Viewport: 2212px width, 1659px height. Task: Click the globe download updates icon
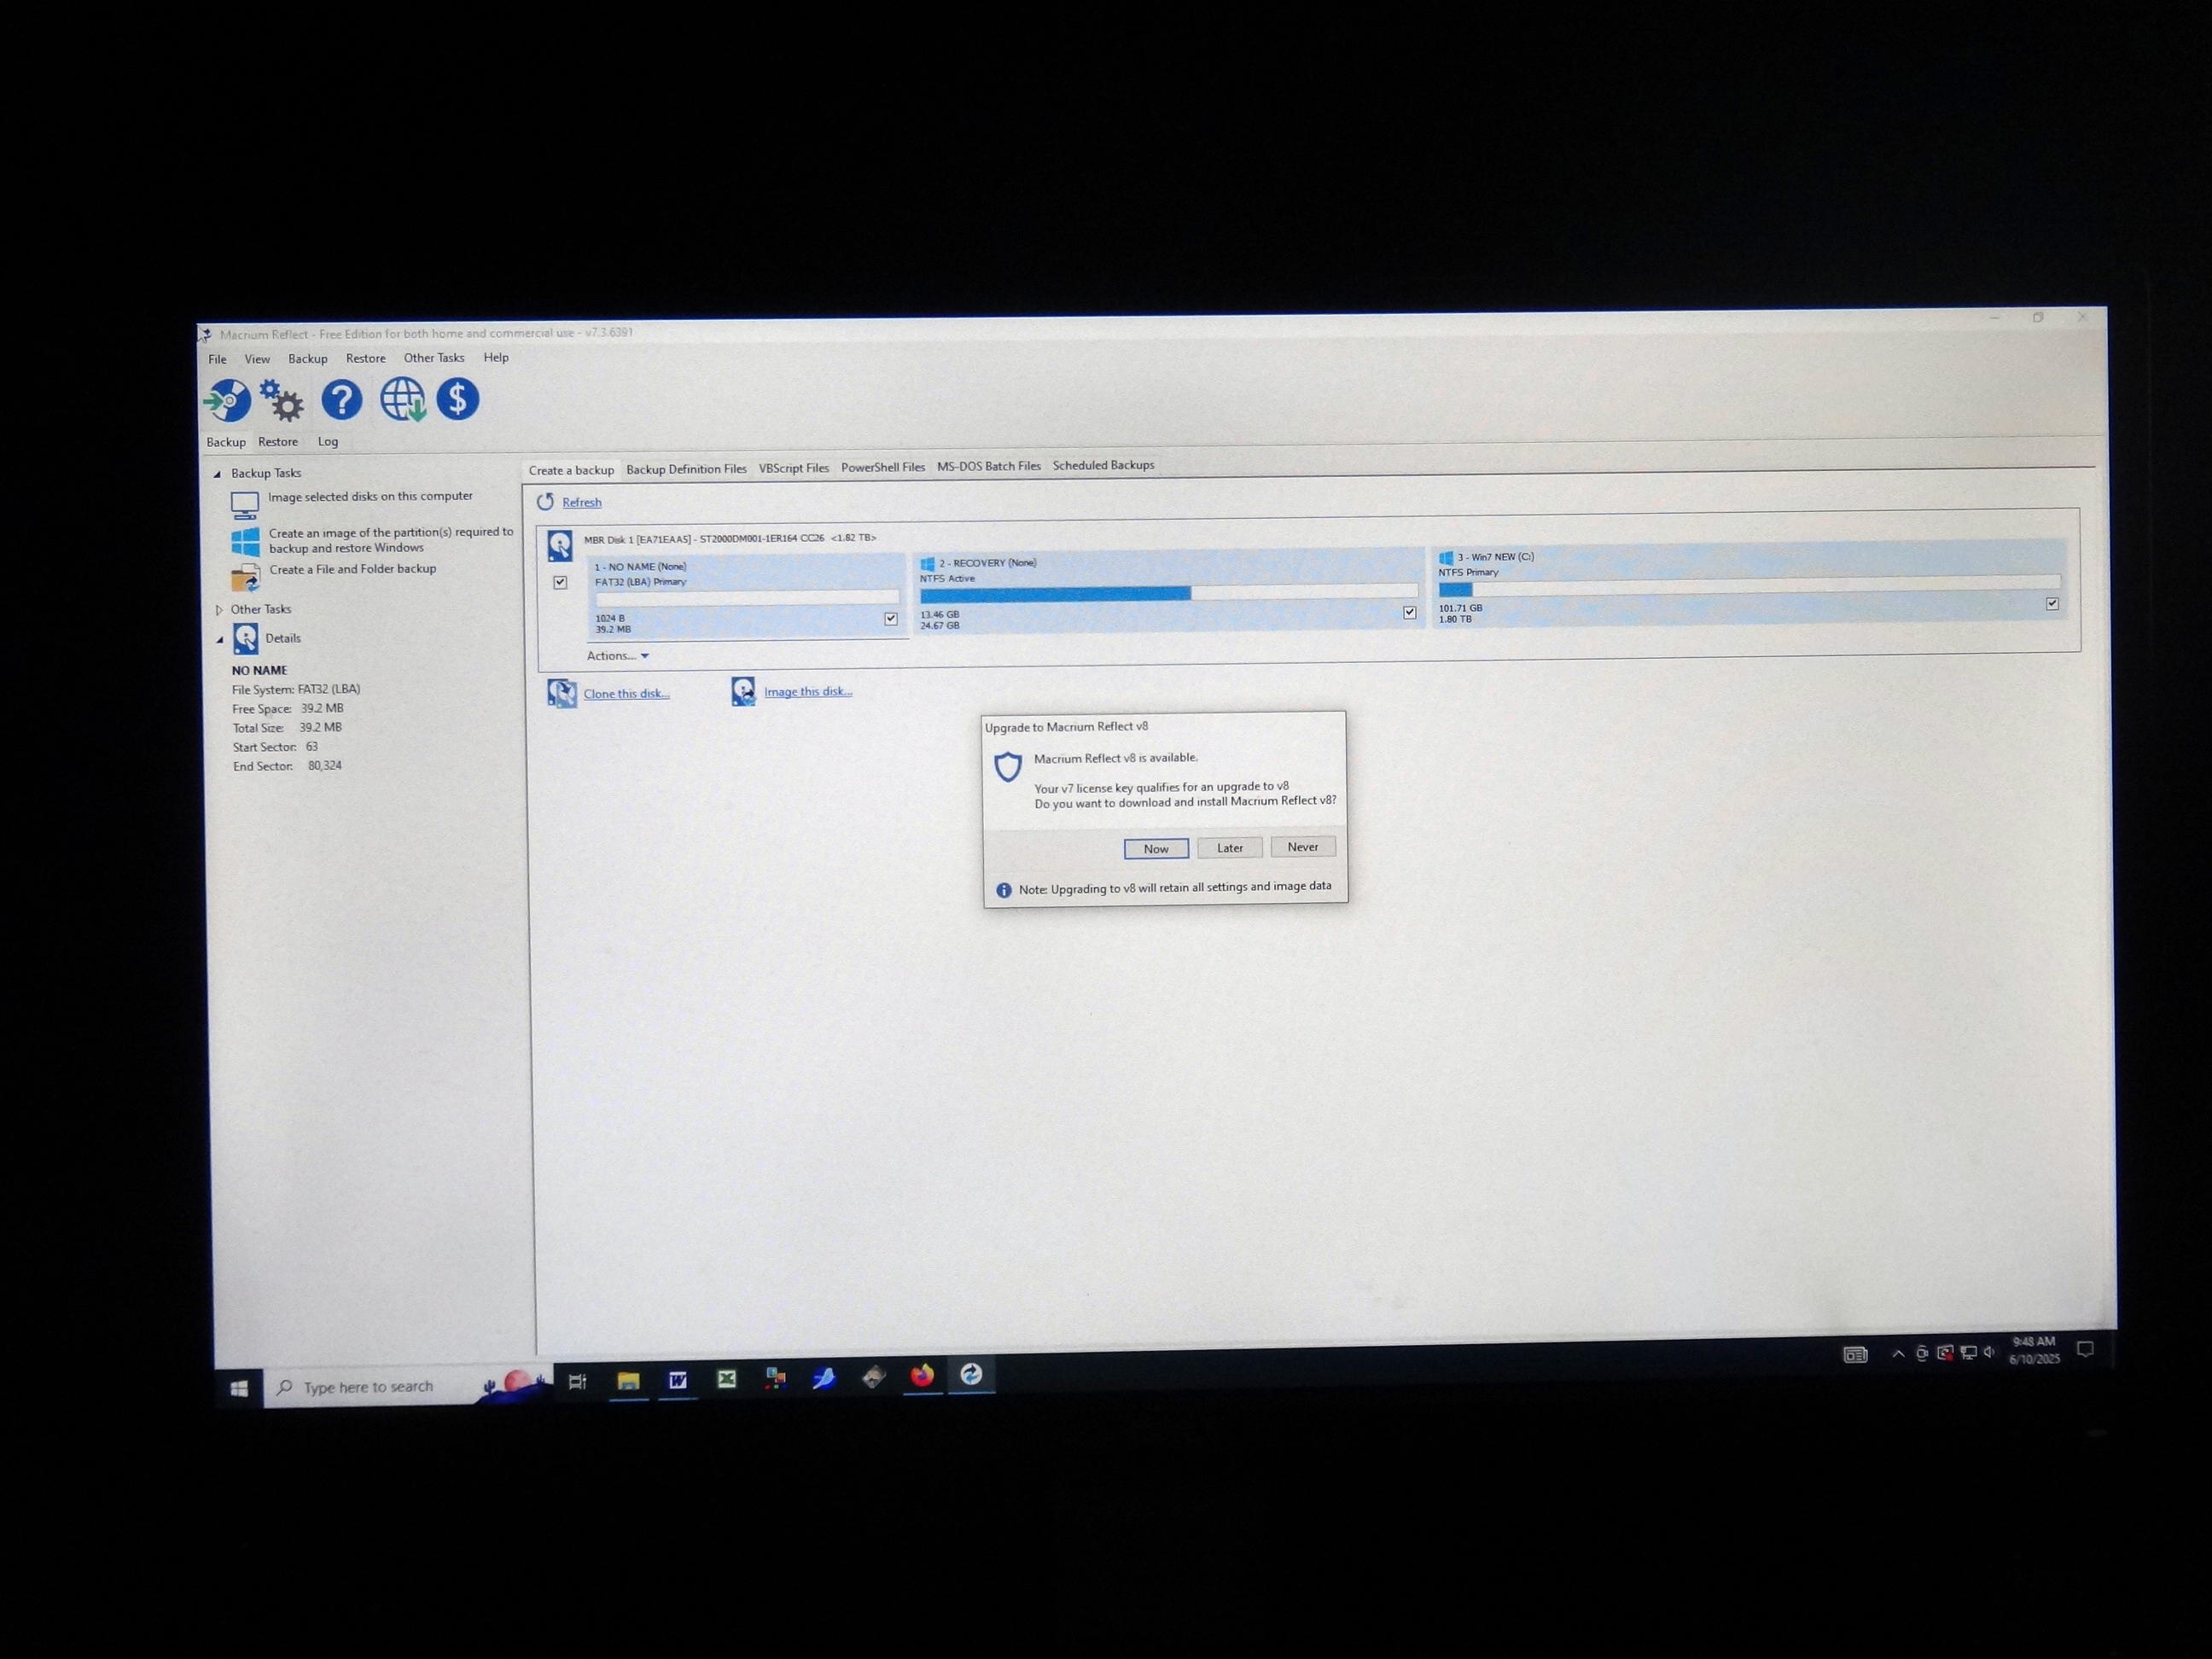[x=403, y=399]
